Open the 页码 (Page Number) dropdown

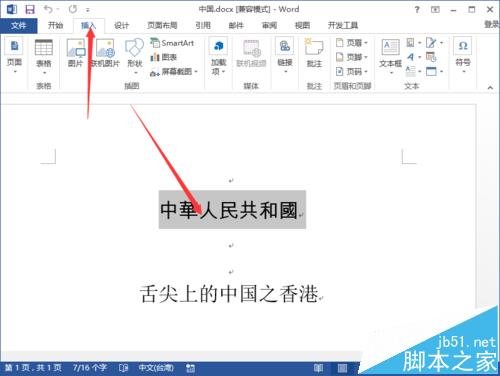click(352, 72)
